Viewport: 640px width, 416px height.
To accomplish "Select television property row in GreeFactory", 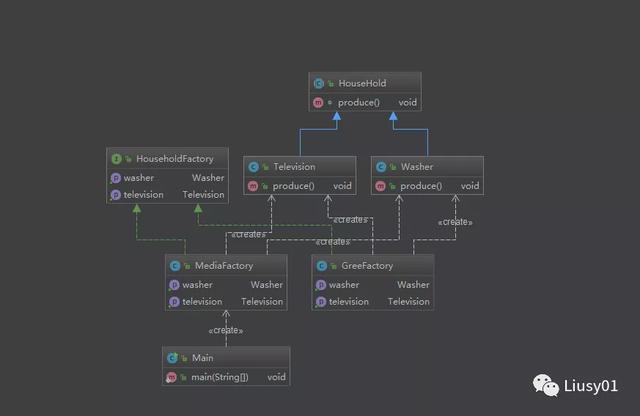I will click(x=373, y=301).
